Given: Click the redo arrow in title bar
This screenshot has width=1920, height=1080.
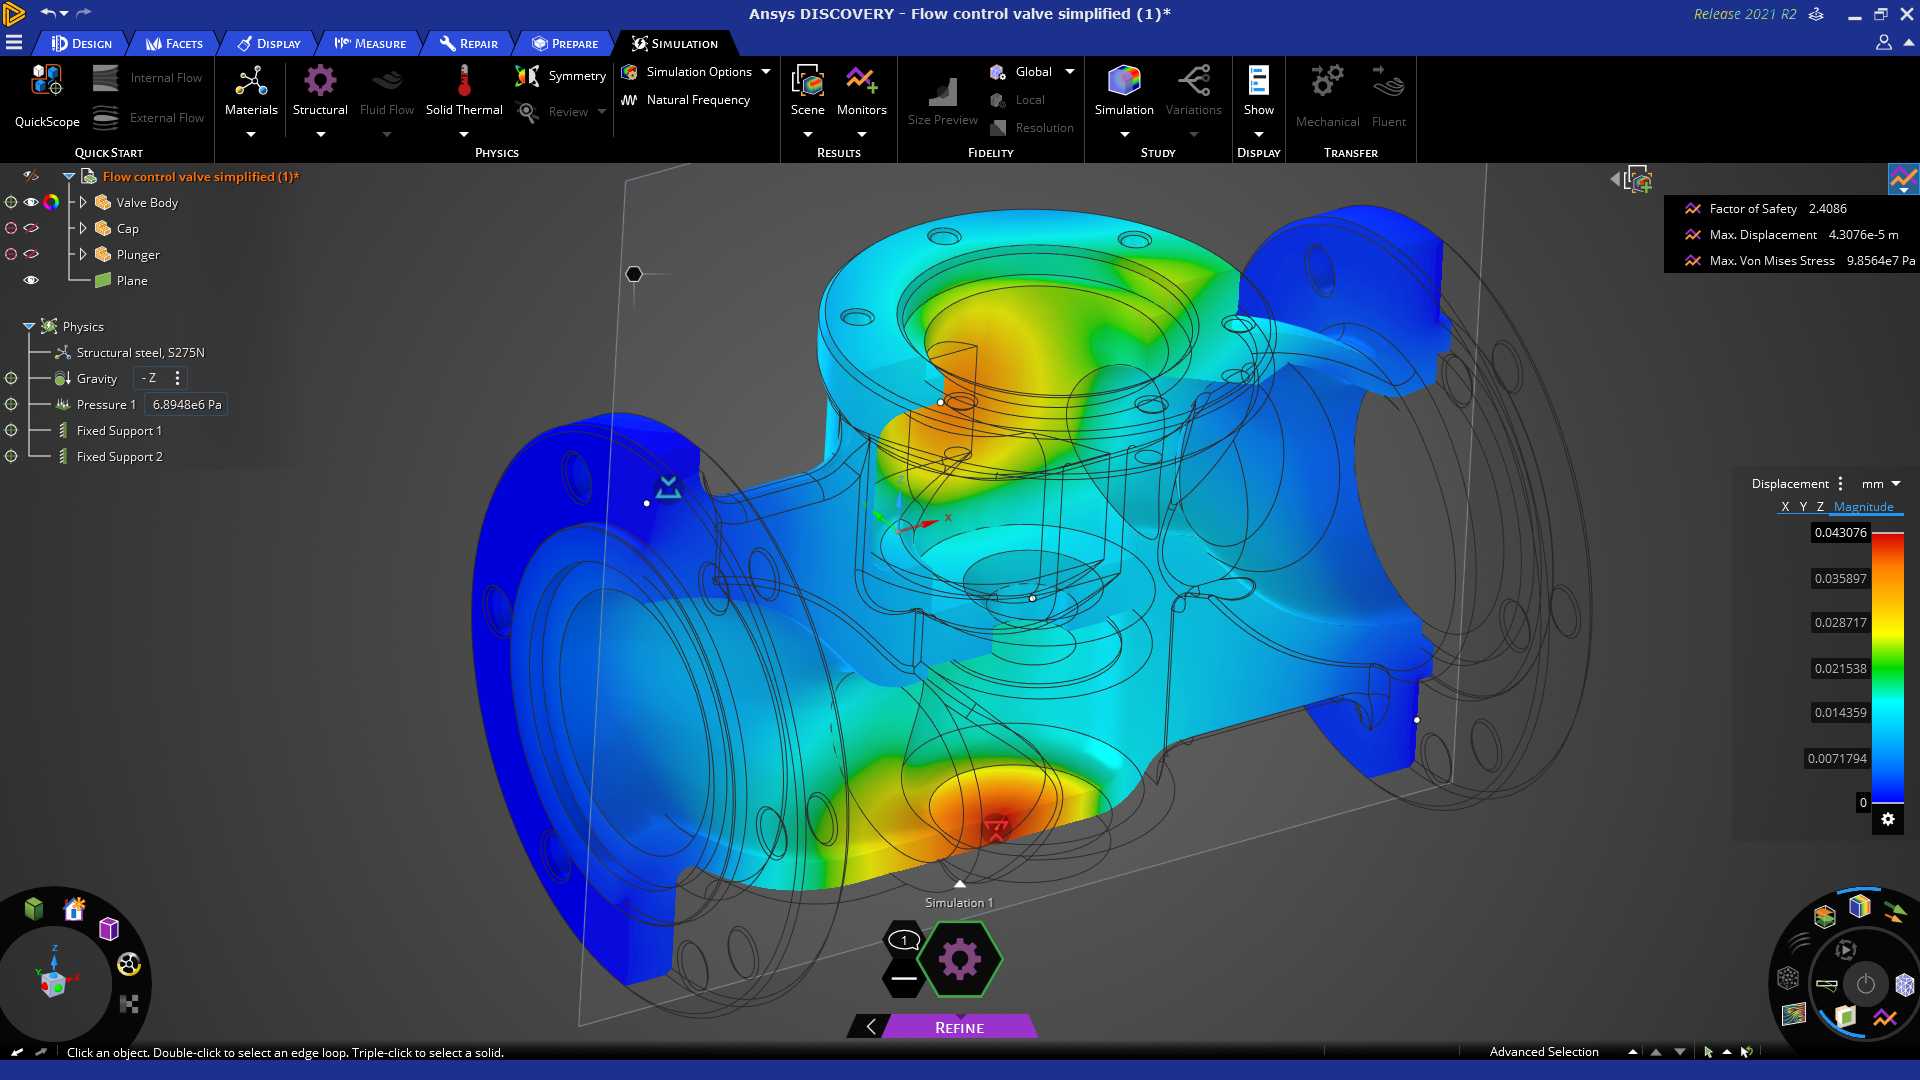Looking at the screenshot, I should (x=84, y=13).
